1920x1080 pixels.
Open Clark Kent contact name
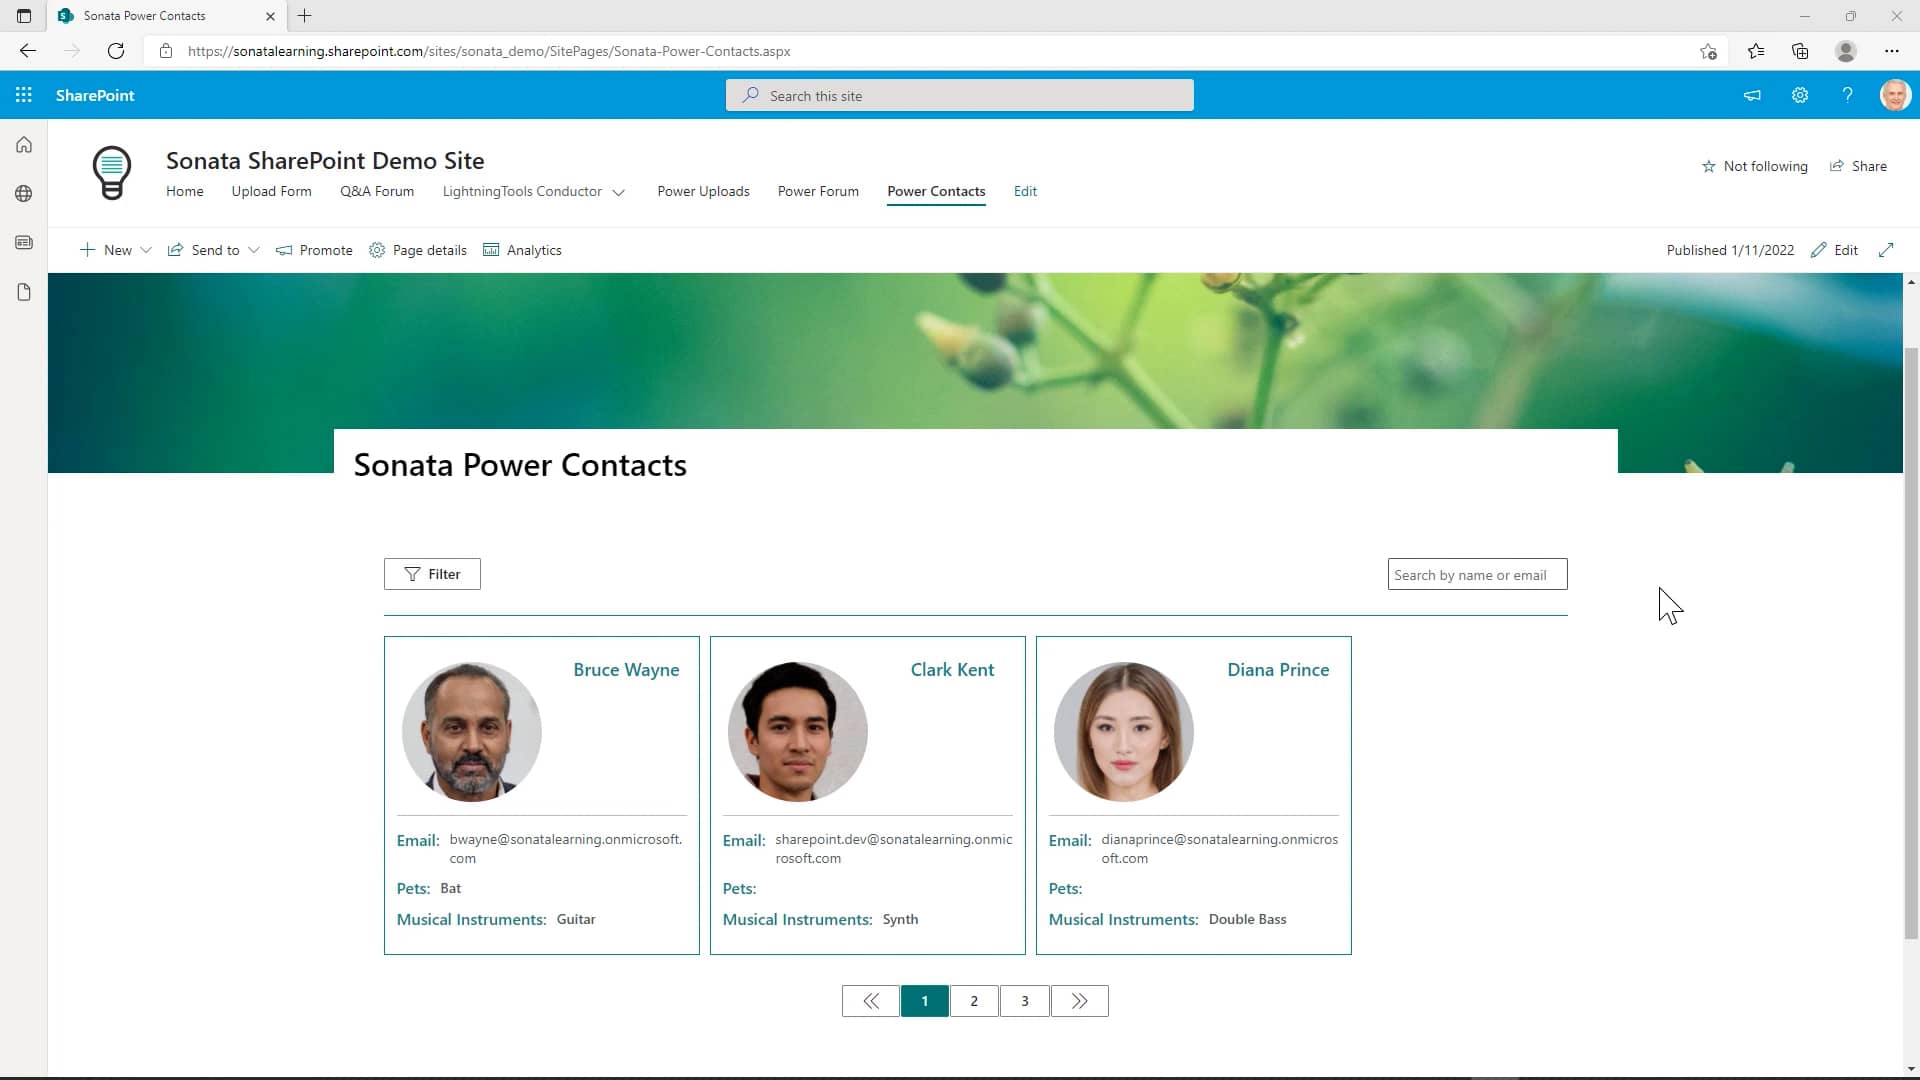(x=952, y=670)
